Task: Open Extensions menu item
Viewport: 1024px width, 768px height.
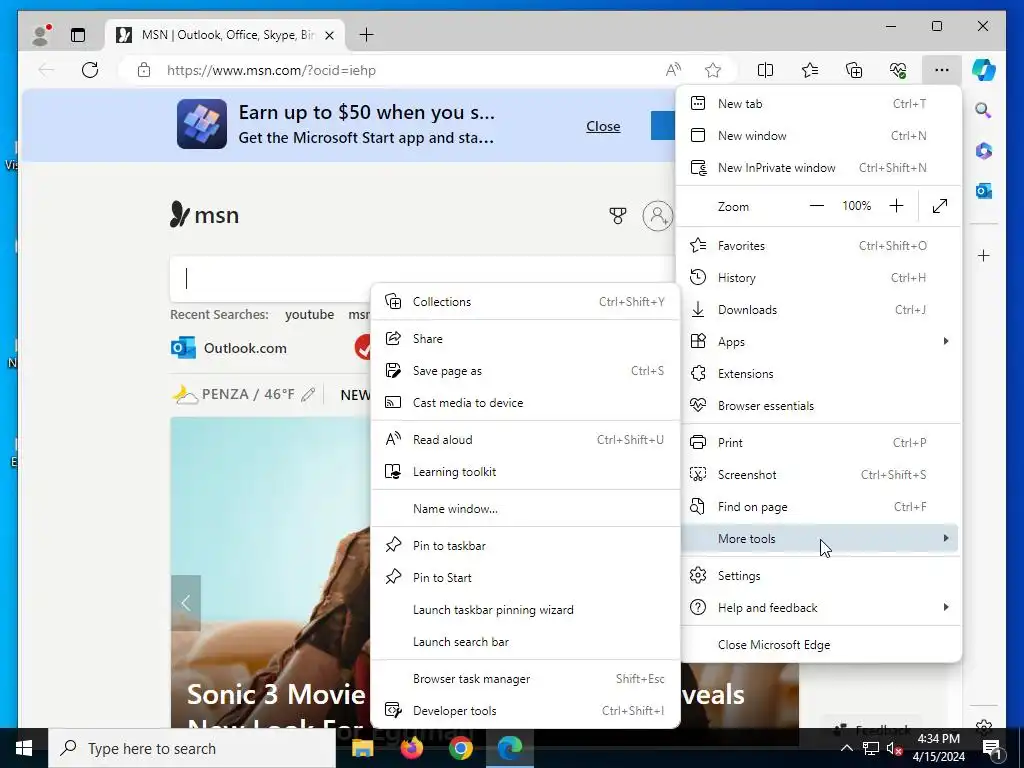Action: pos(820,374)
